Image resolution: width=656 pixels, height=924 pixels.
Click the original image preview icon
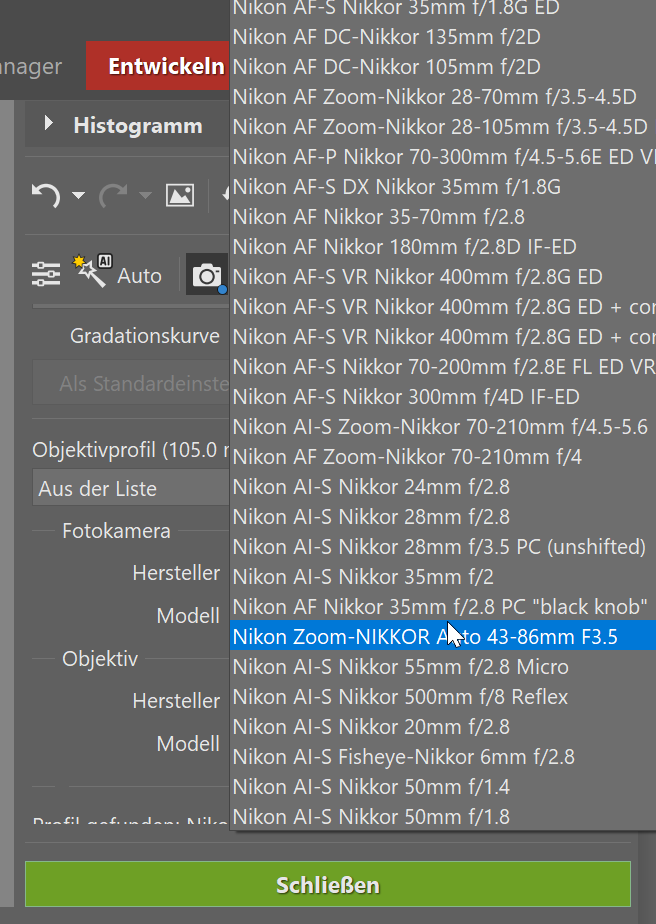(179, 195)
